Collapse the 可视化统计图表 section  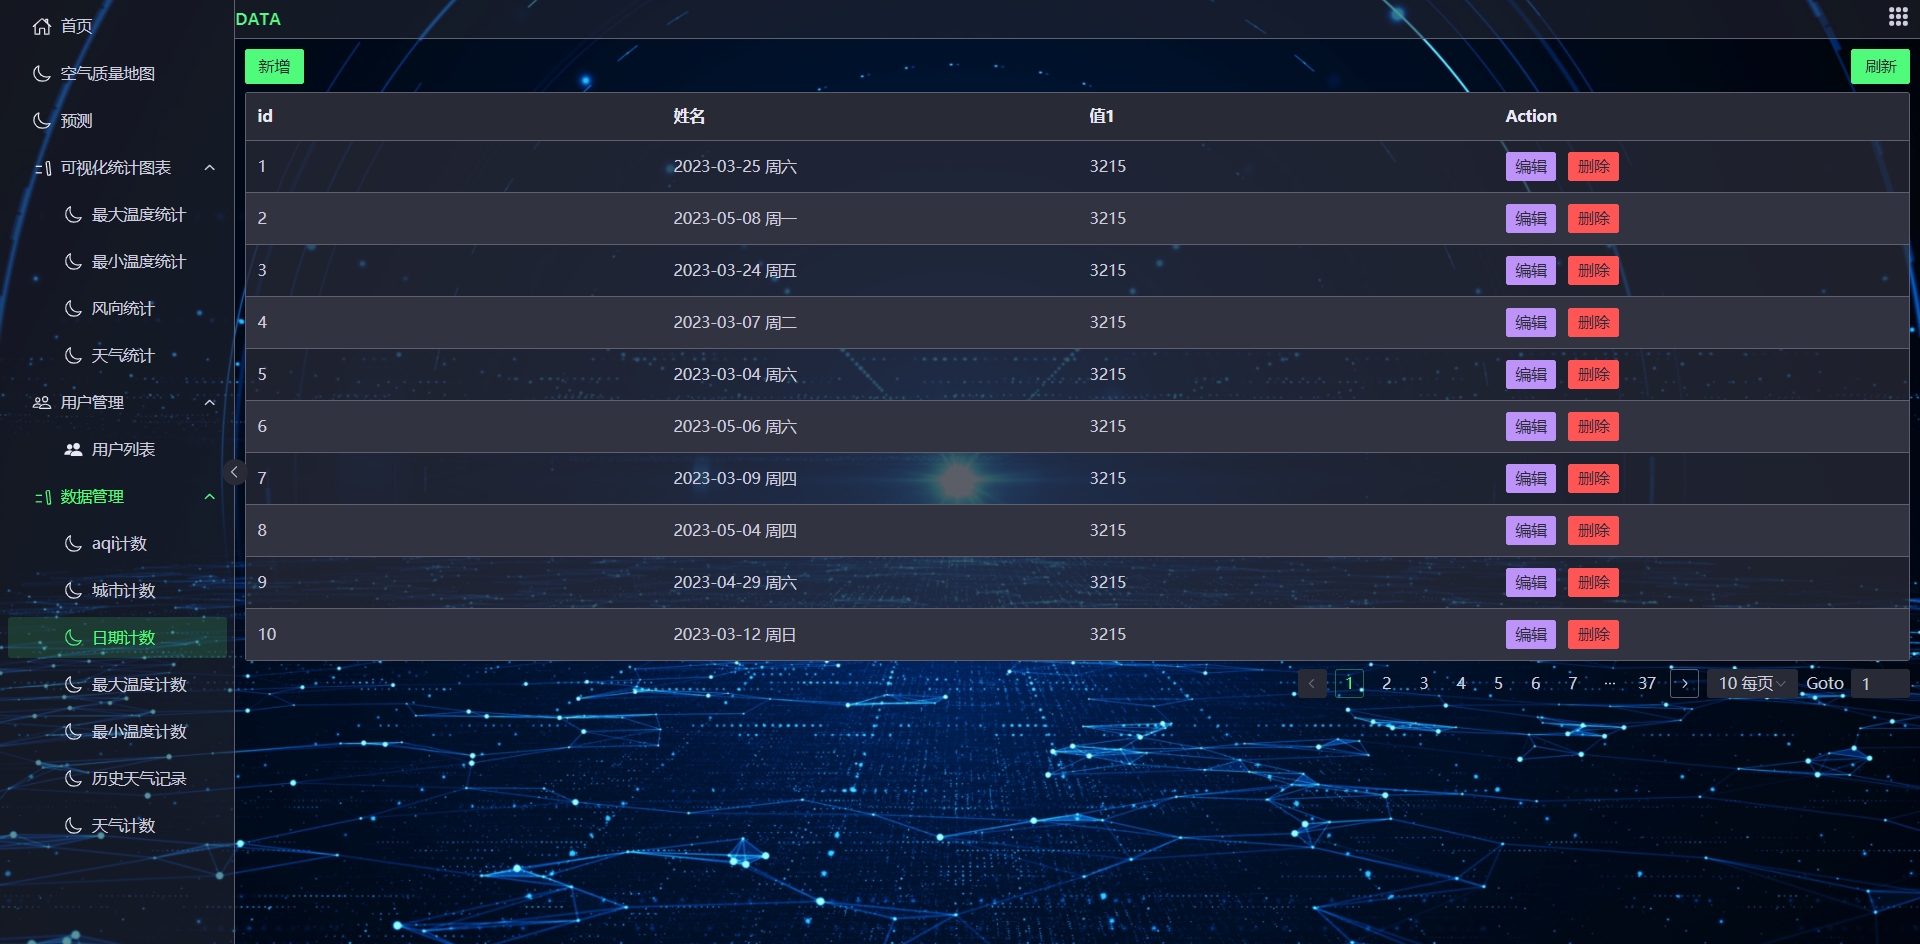click(x=209, y=167)
